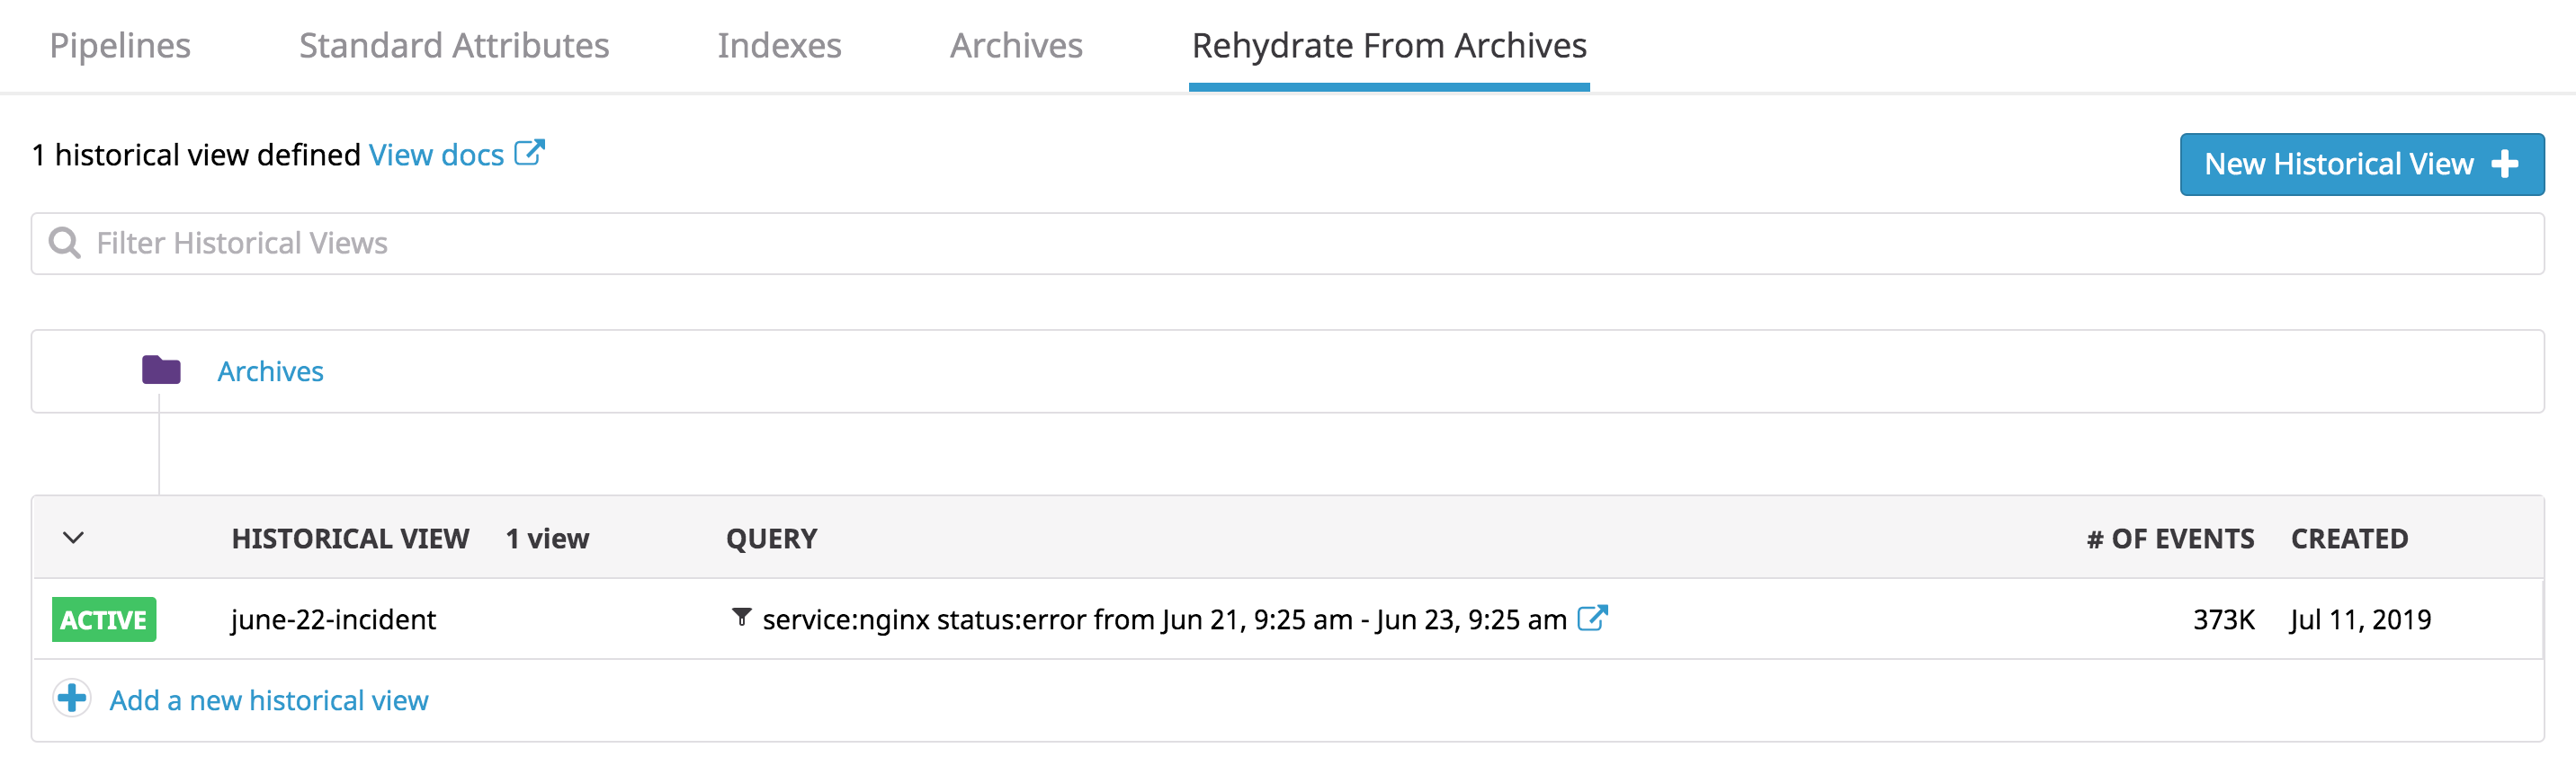Click Add a new historical view
Image resolution: width=2576 pixels, height=757 pixels.
pyautogui.click(x=268, y=700)
